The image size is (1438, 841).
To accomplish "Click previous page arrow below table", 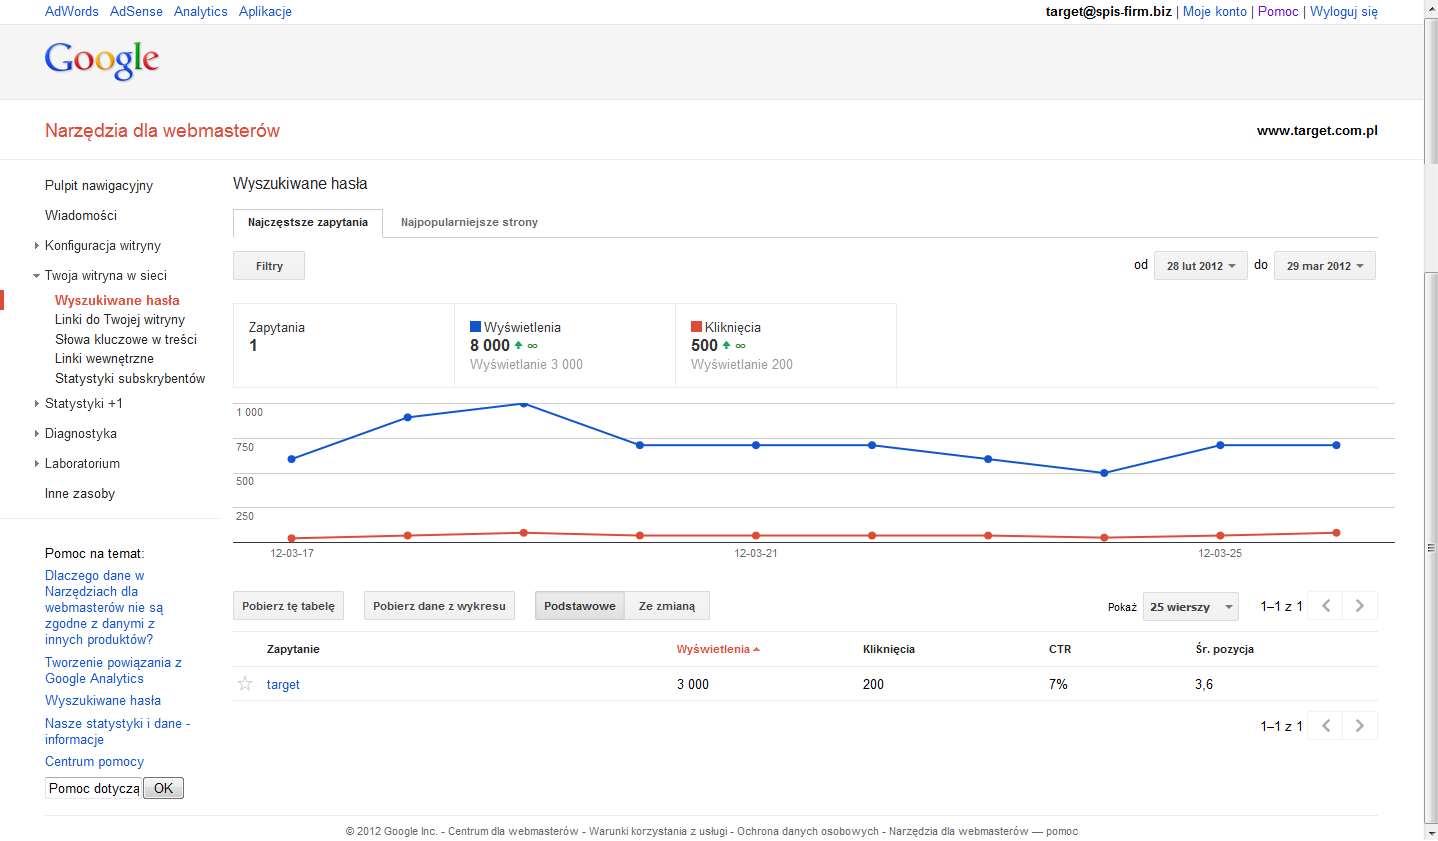I will click(1326, 726).
